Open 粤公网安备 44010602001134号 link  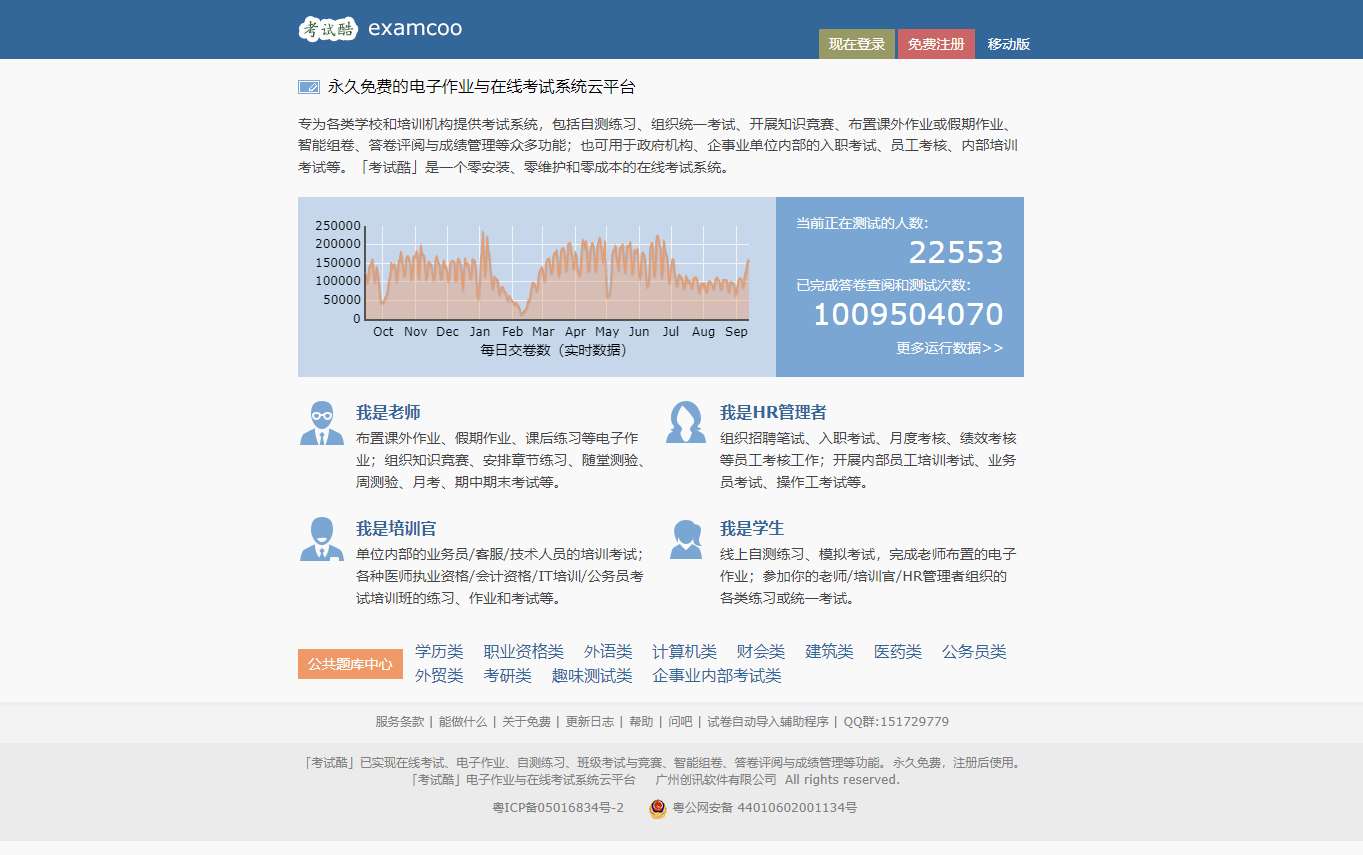pos(764,808)
